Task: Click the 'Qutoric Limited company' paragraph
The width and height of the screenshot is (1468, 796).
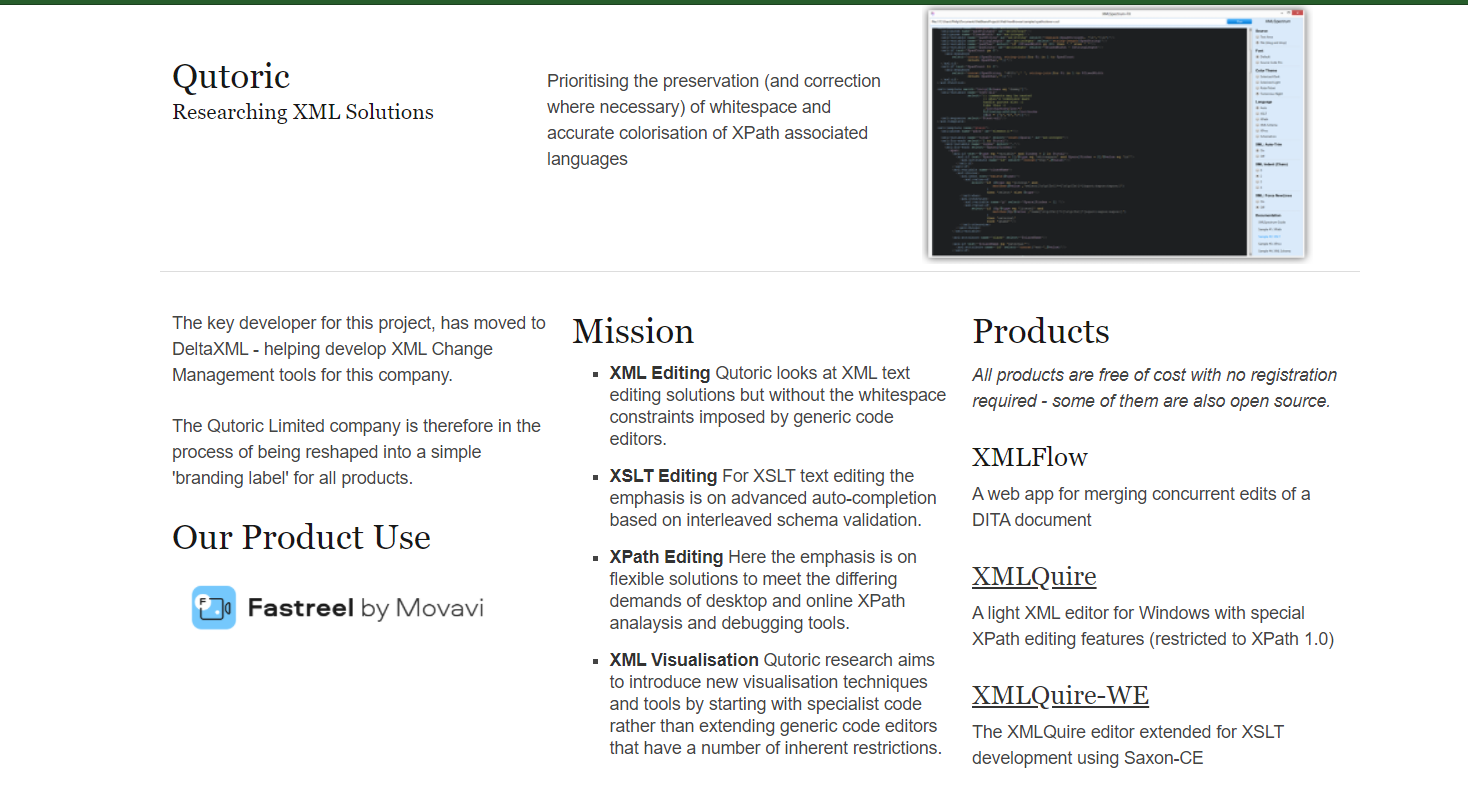Action: point(356,452)
